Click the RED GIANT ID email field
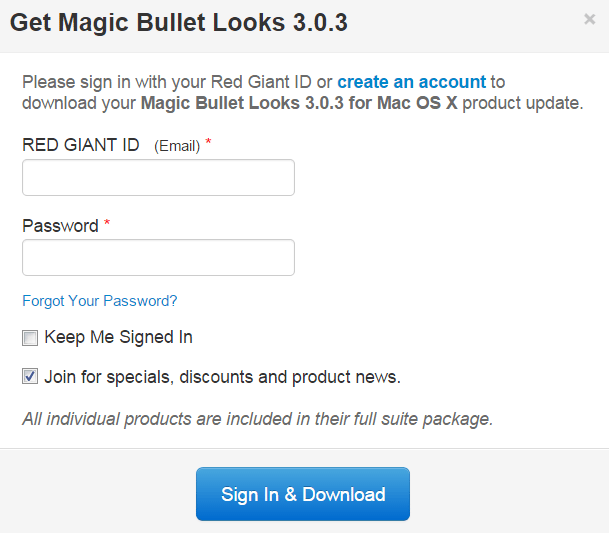 click(158, 178)
